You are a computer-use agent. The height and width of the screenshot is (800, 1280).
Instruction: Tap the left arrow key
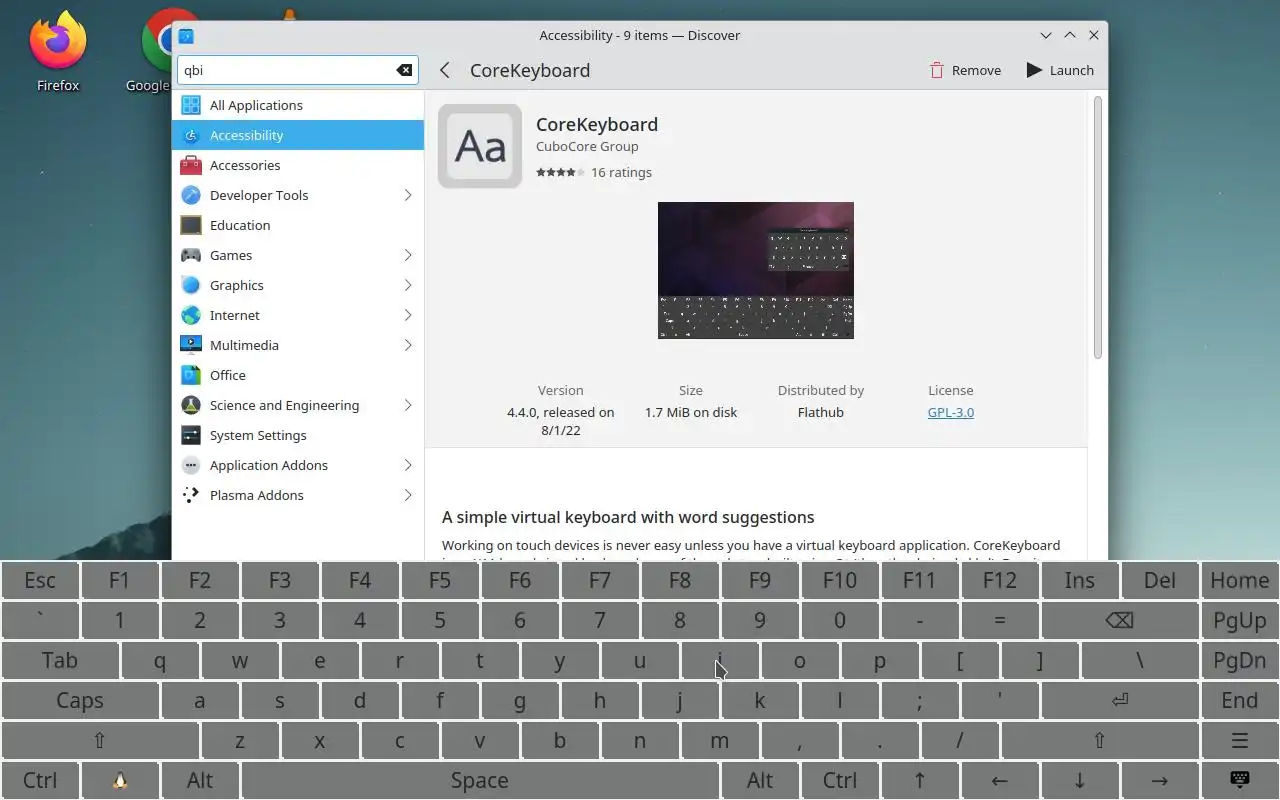(x=1000, y=781)
